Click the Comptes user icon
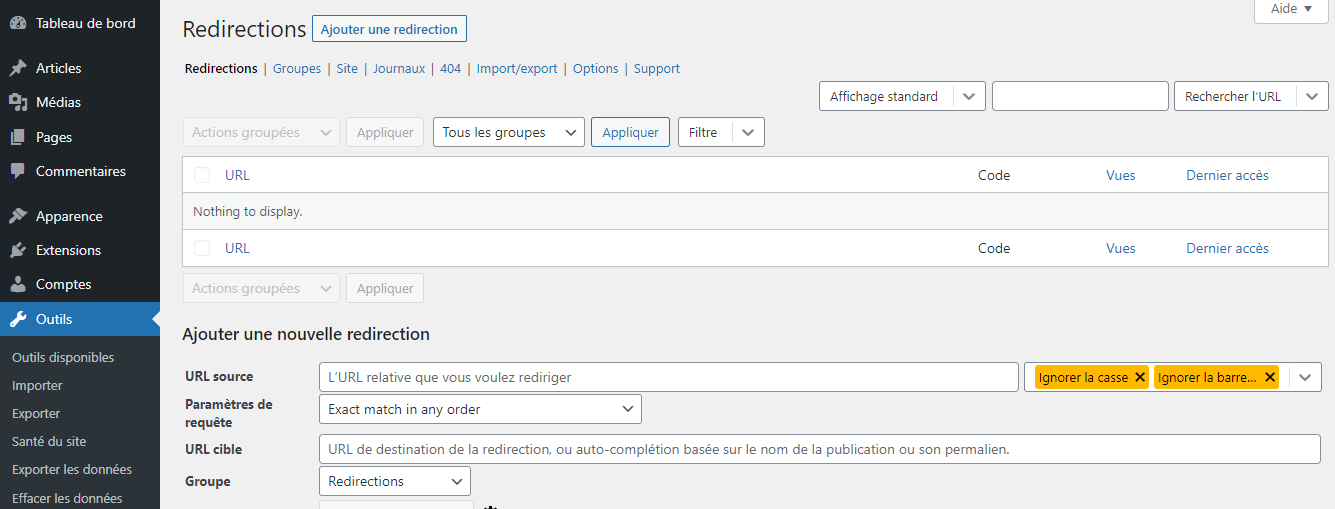 [x=18, y=284]
